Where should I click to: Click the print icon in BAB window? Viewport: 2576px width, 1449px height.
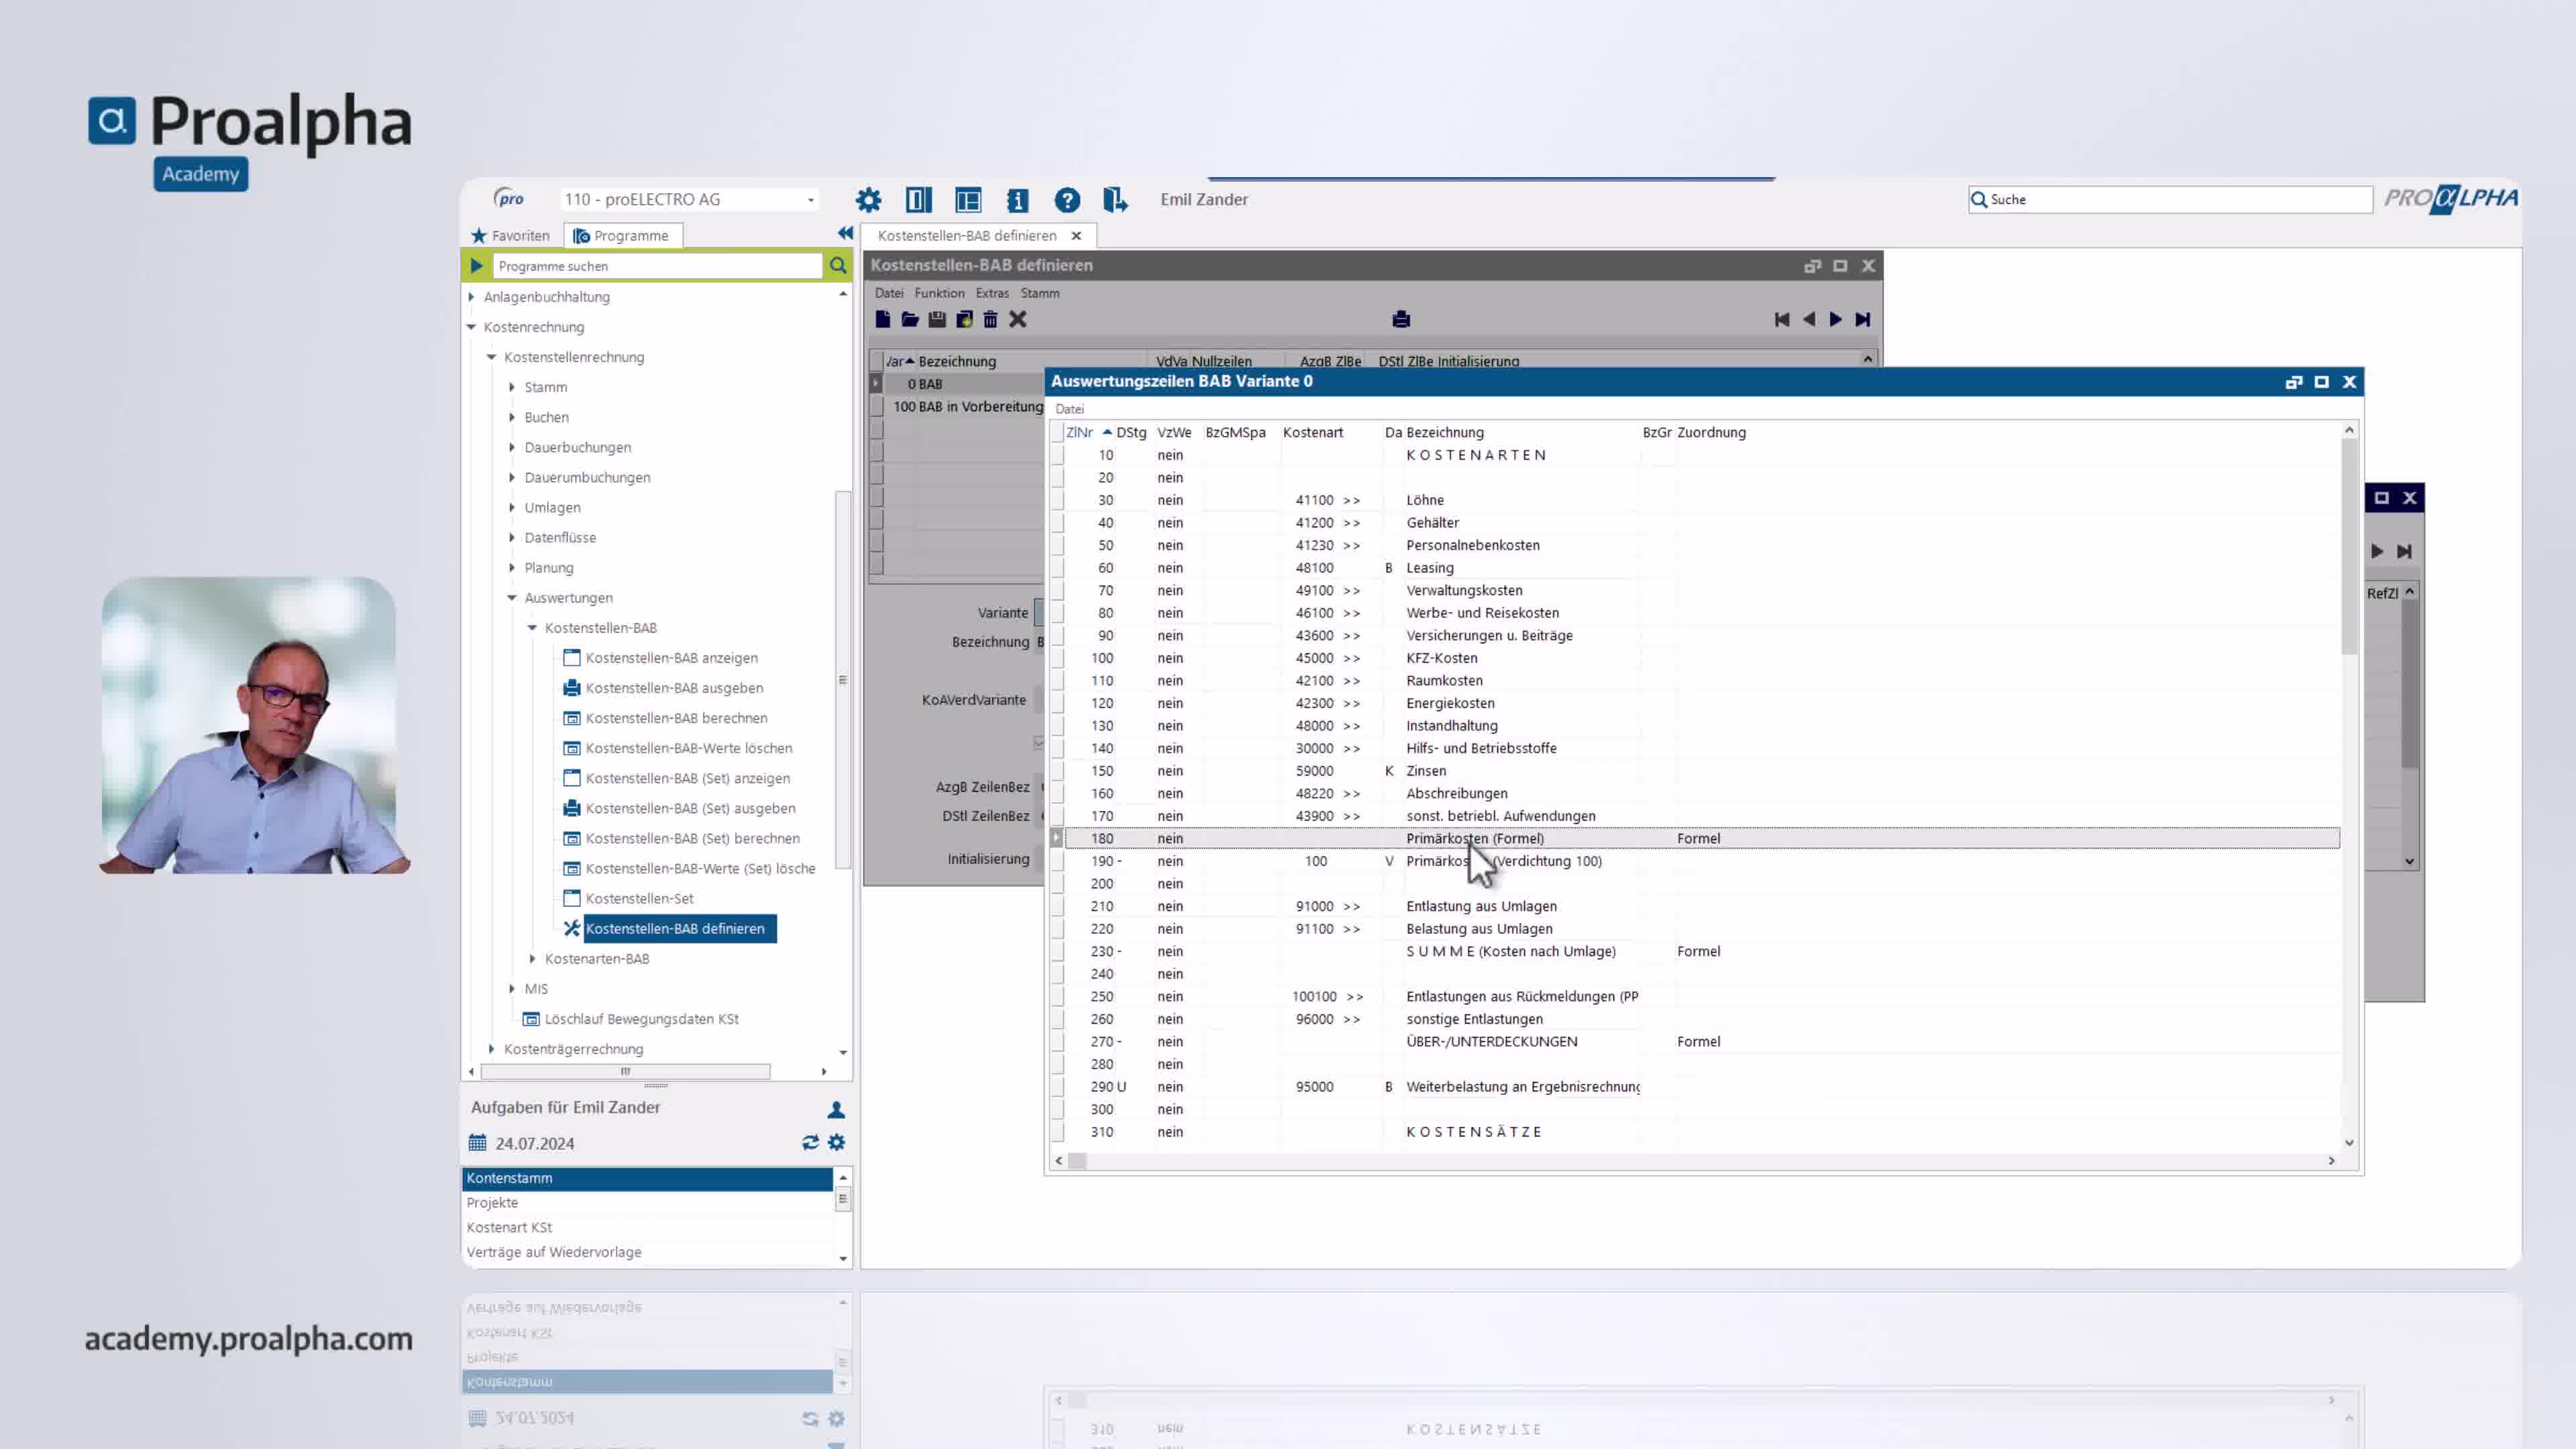[1400, 320]
